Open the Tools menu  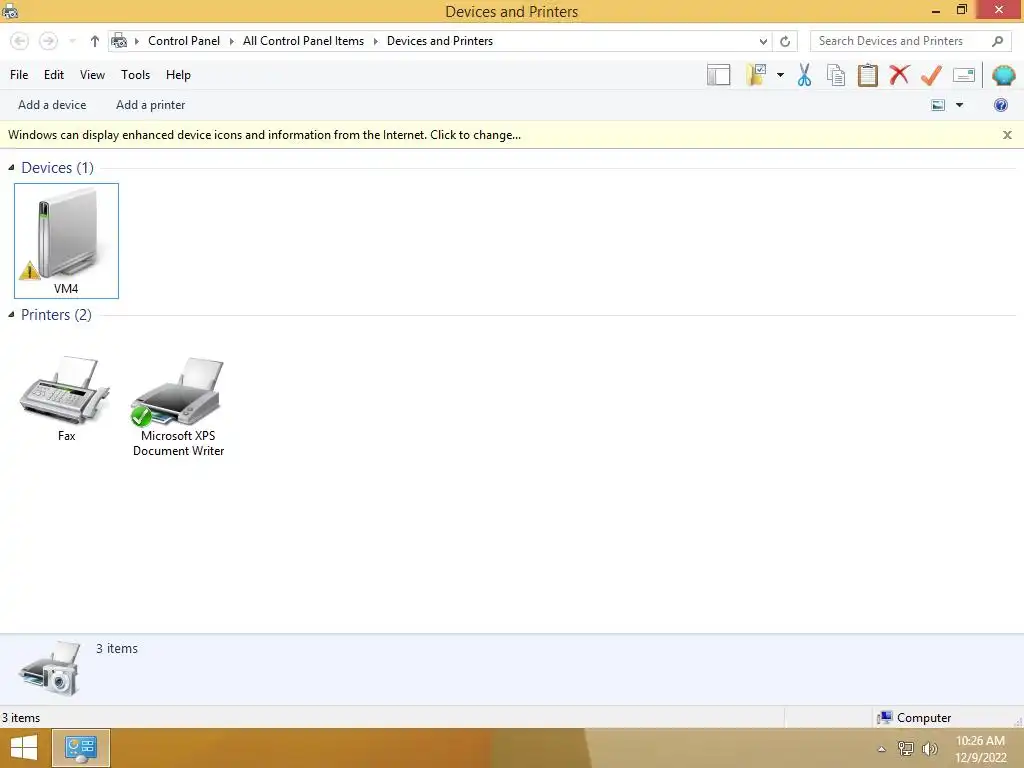[135, 75]
